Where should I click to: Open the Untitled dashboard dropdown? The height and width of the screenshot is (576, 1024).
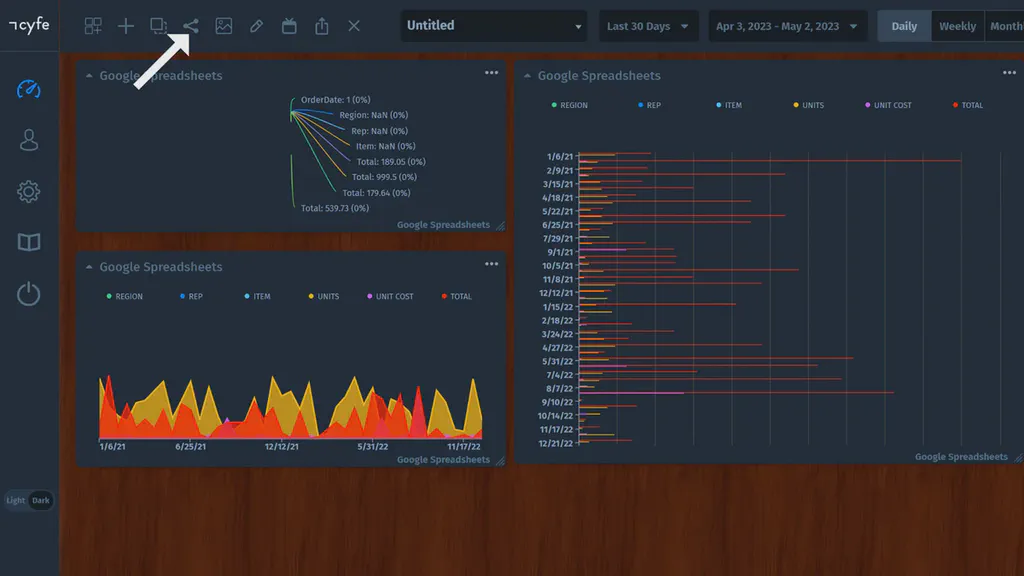pyautogui.click(x=493, y=25)
